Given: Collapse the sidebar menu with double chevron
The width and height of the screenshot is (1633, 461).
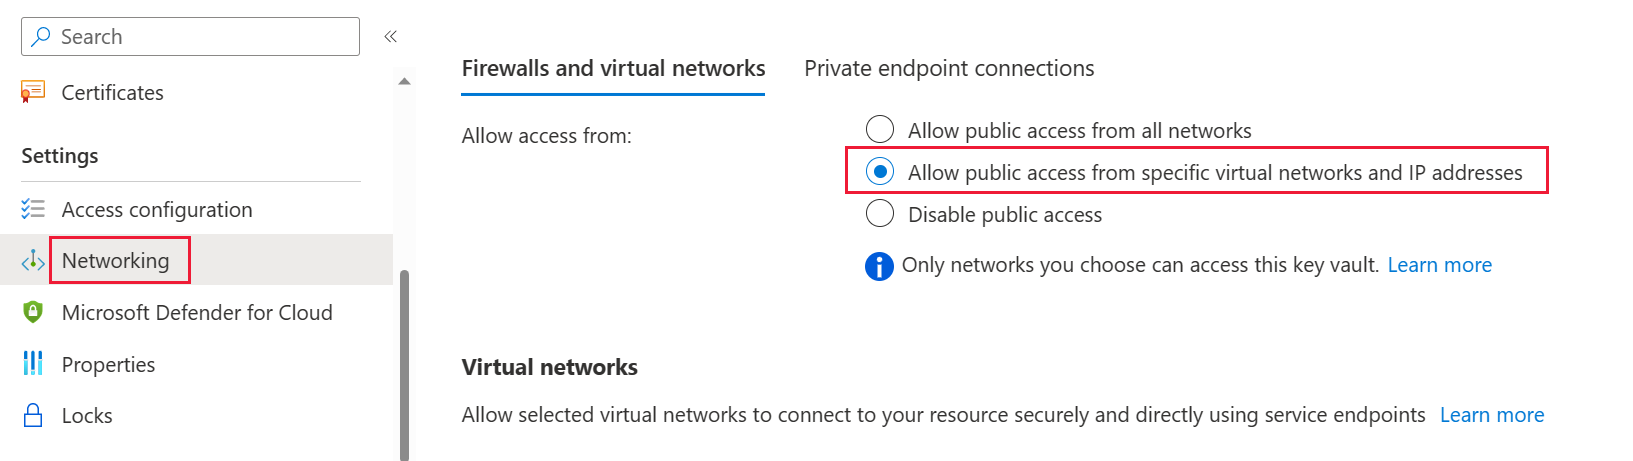Looking at the screenshot, I should point(390,37).
